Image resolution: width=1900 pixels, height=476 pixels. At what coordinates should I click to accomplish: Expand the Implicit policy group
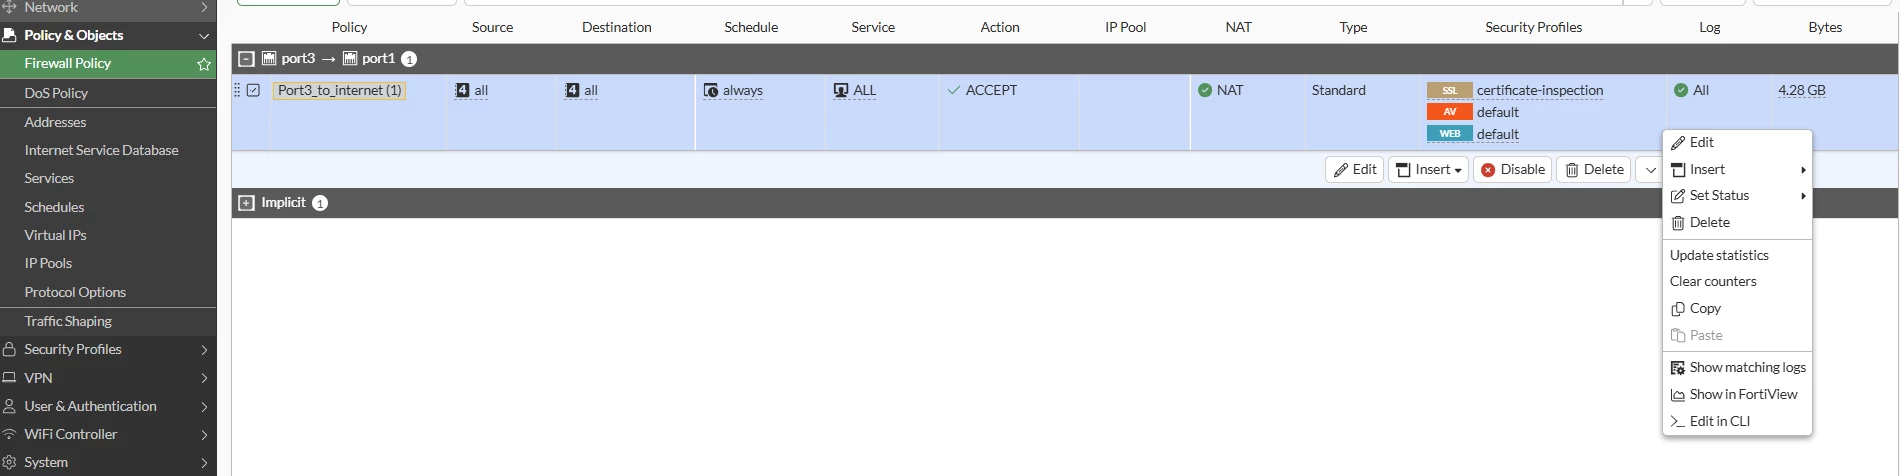click(x=246, y=203)
